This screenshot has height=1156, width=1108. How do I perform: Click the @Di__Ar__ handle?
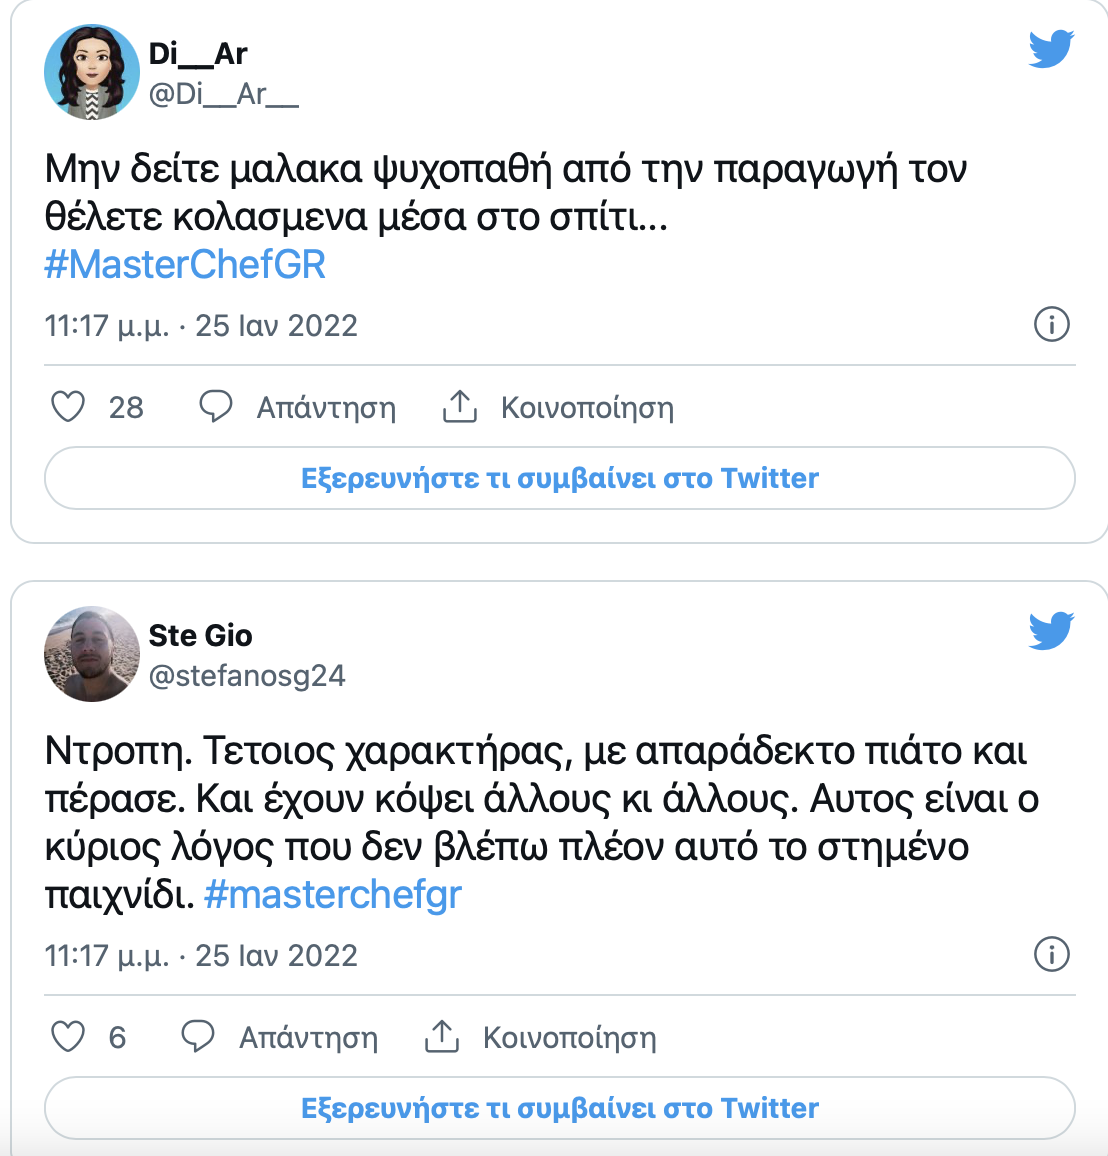(223, 94)
